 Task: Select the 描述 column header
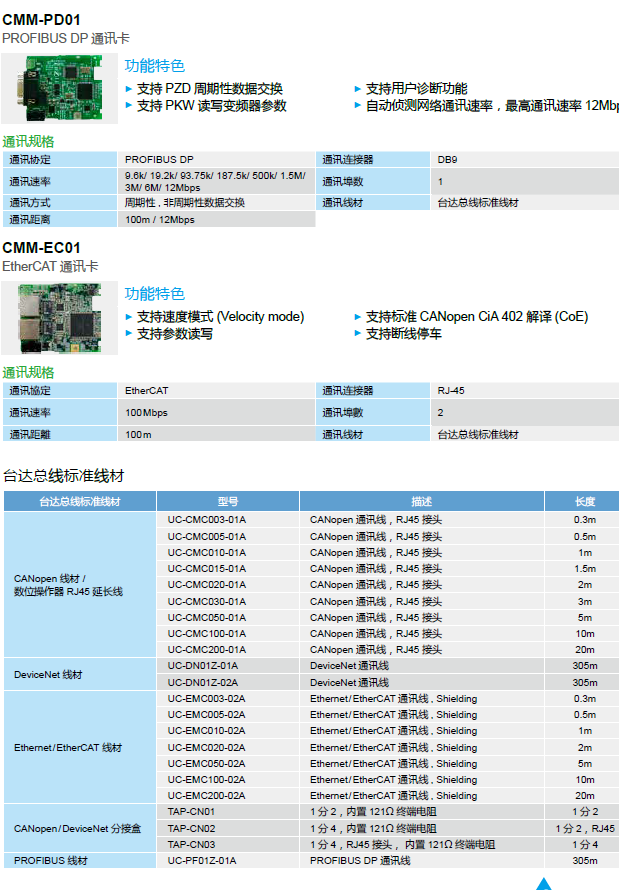pos(421,502)
